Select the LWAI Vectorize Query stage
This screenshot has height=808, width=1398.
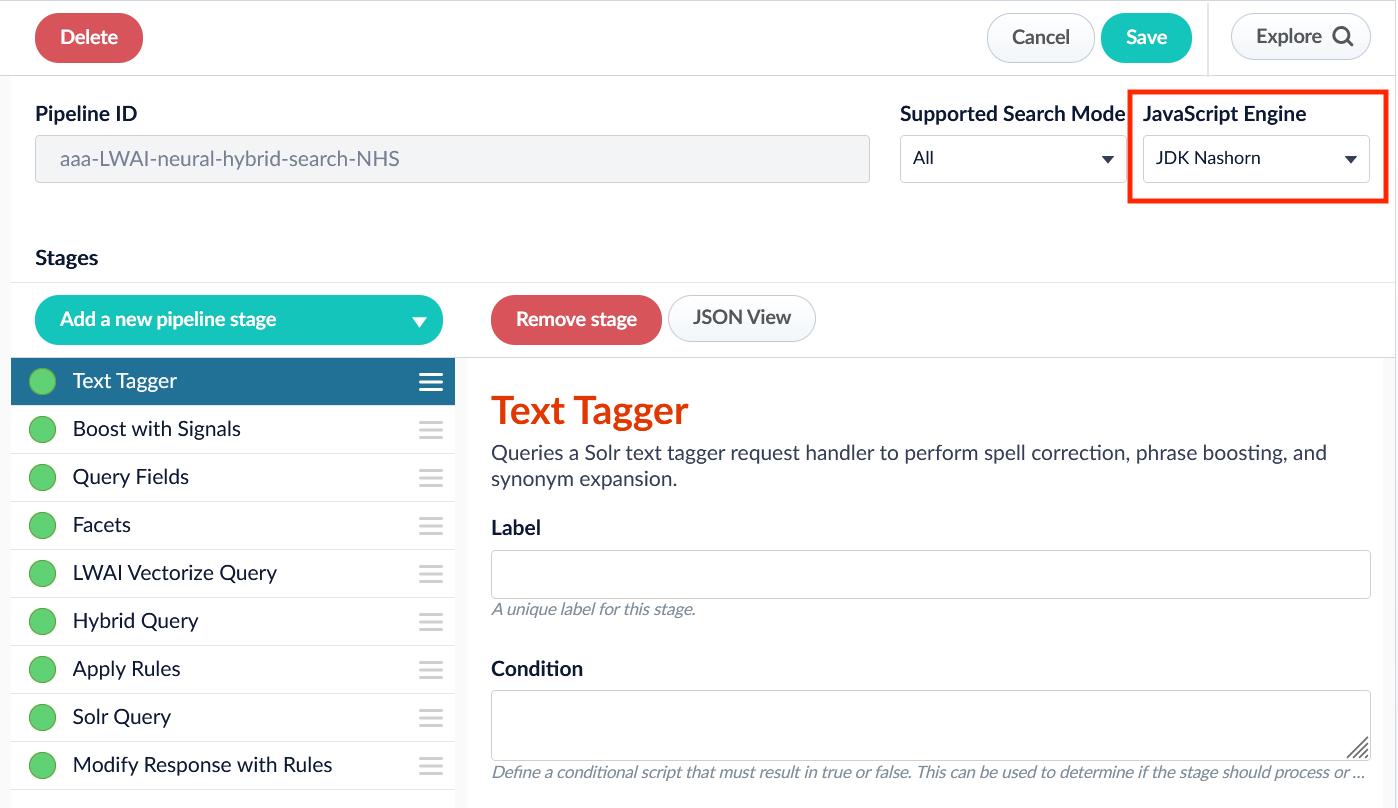click(233, 573)
